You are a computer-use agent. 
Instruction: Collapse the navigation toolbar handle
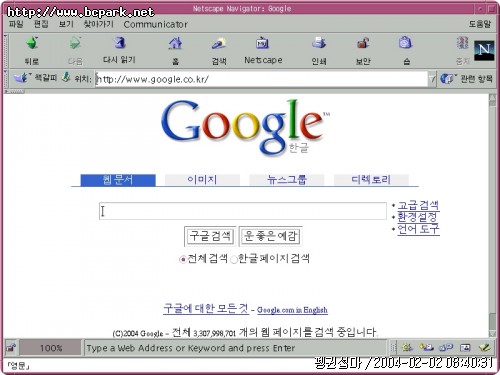[x=6, y=51]
